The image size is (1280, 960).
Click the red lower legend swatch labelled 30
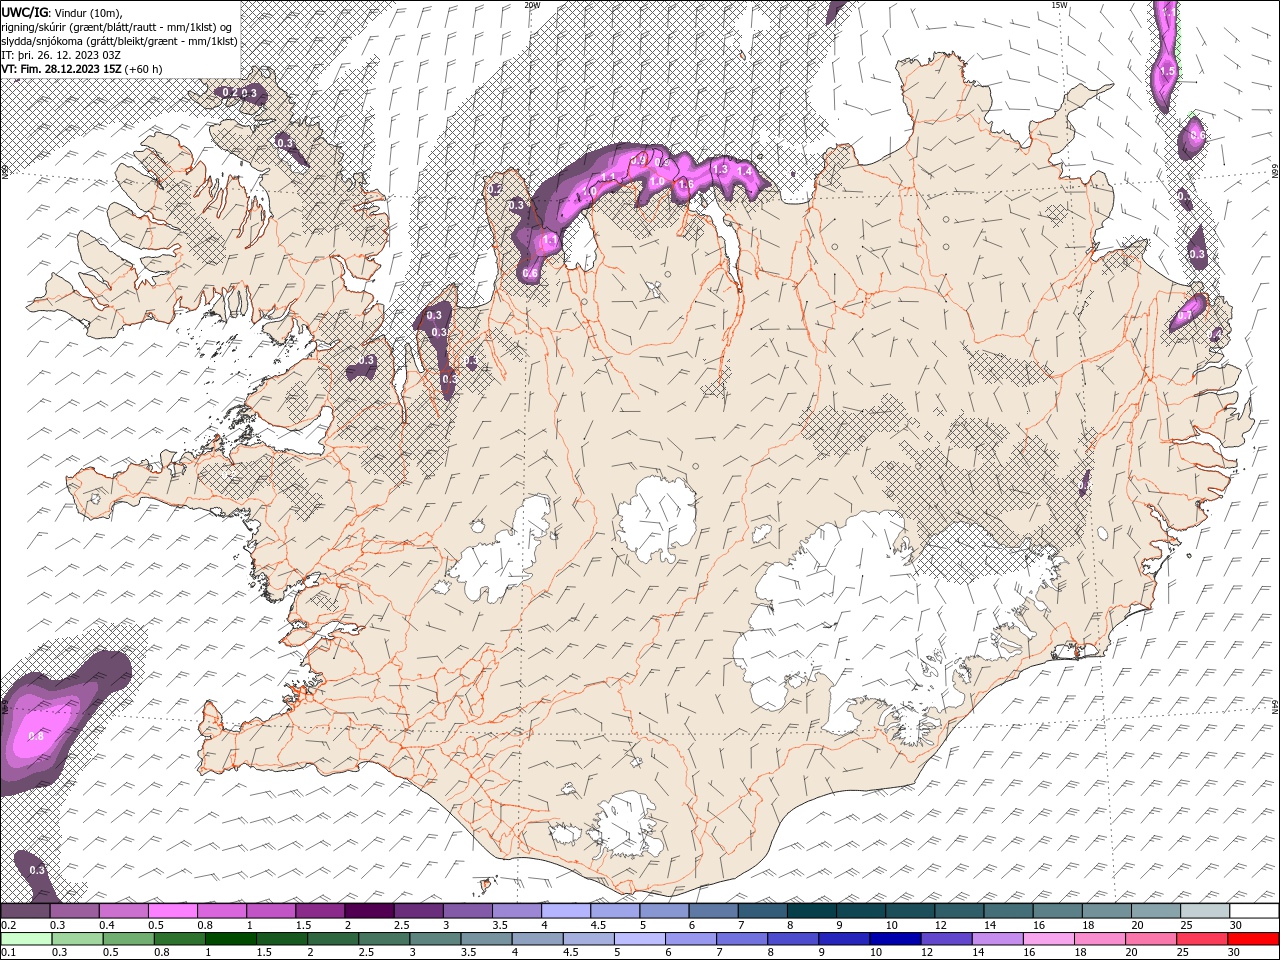coord(1253,939)
